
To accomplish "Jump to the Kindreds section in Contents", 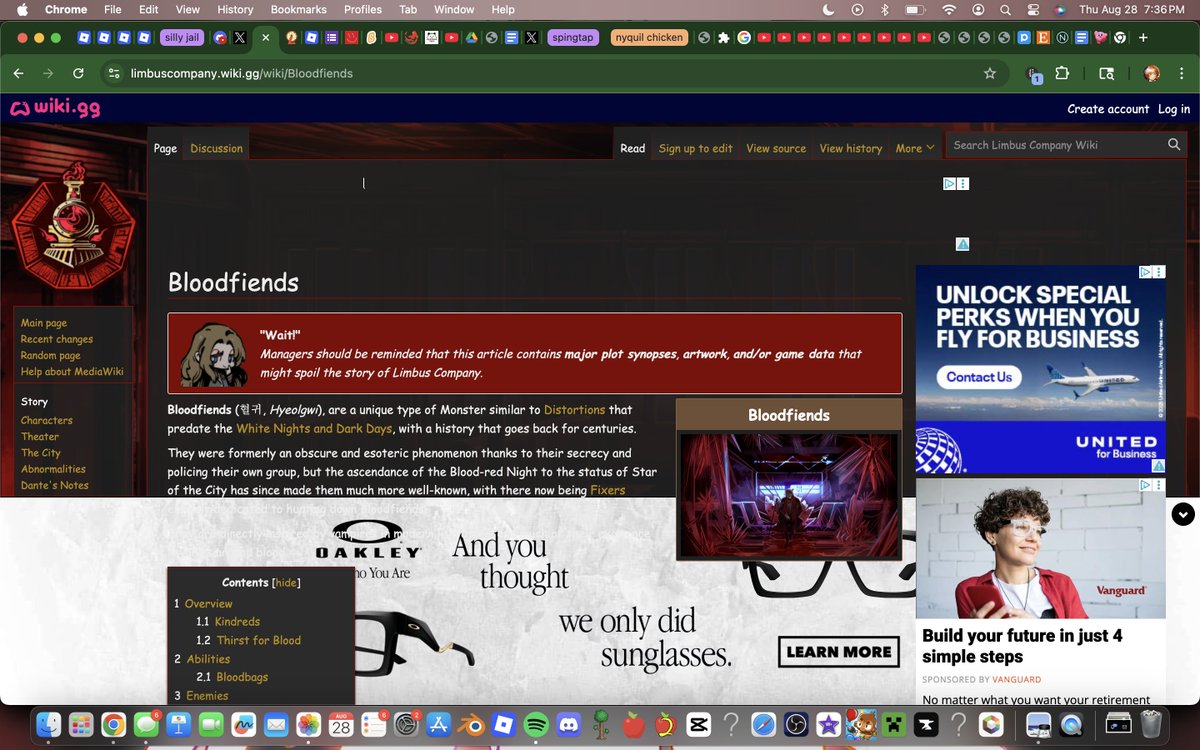I will click(237, 622).
